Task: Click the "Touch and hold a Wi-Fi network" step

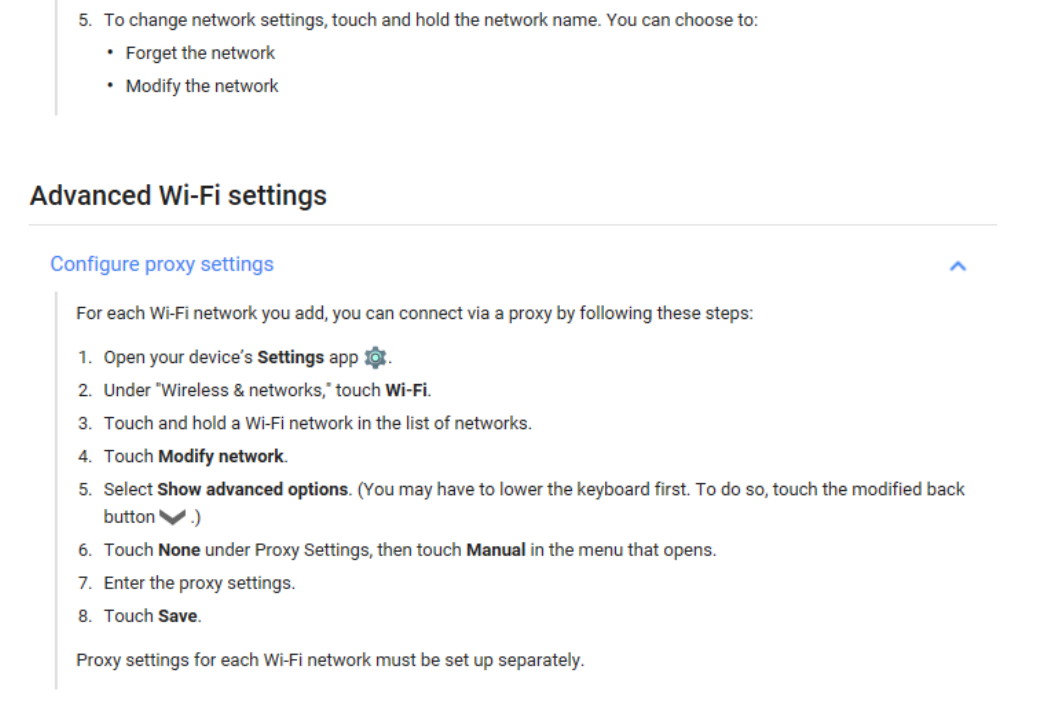Action: click(x=317, y=423)
